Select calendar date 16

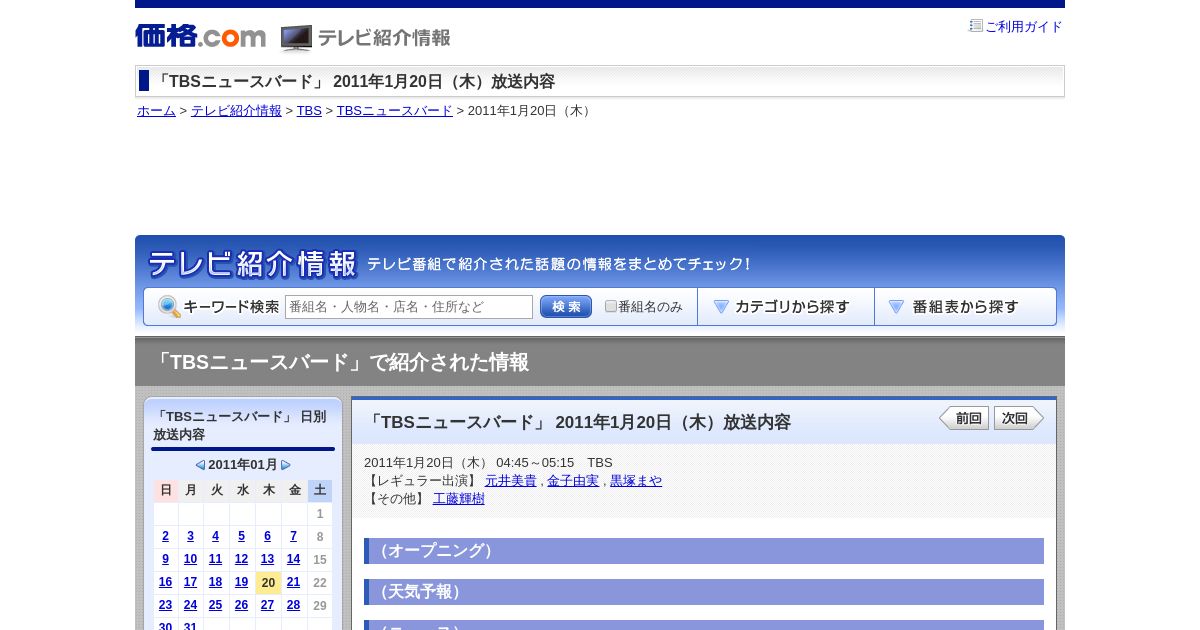[166, 582]
